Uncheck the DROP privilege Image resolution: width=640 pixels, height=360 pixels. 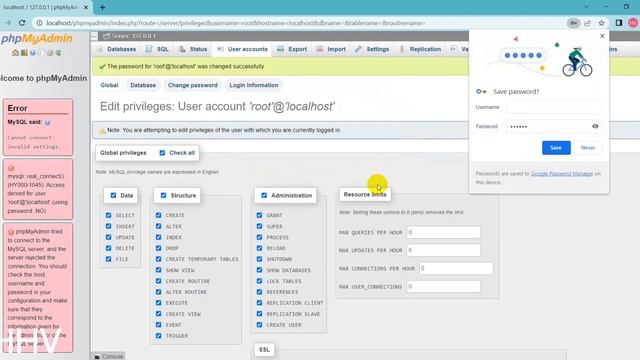(158, 248)
